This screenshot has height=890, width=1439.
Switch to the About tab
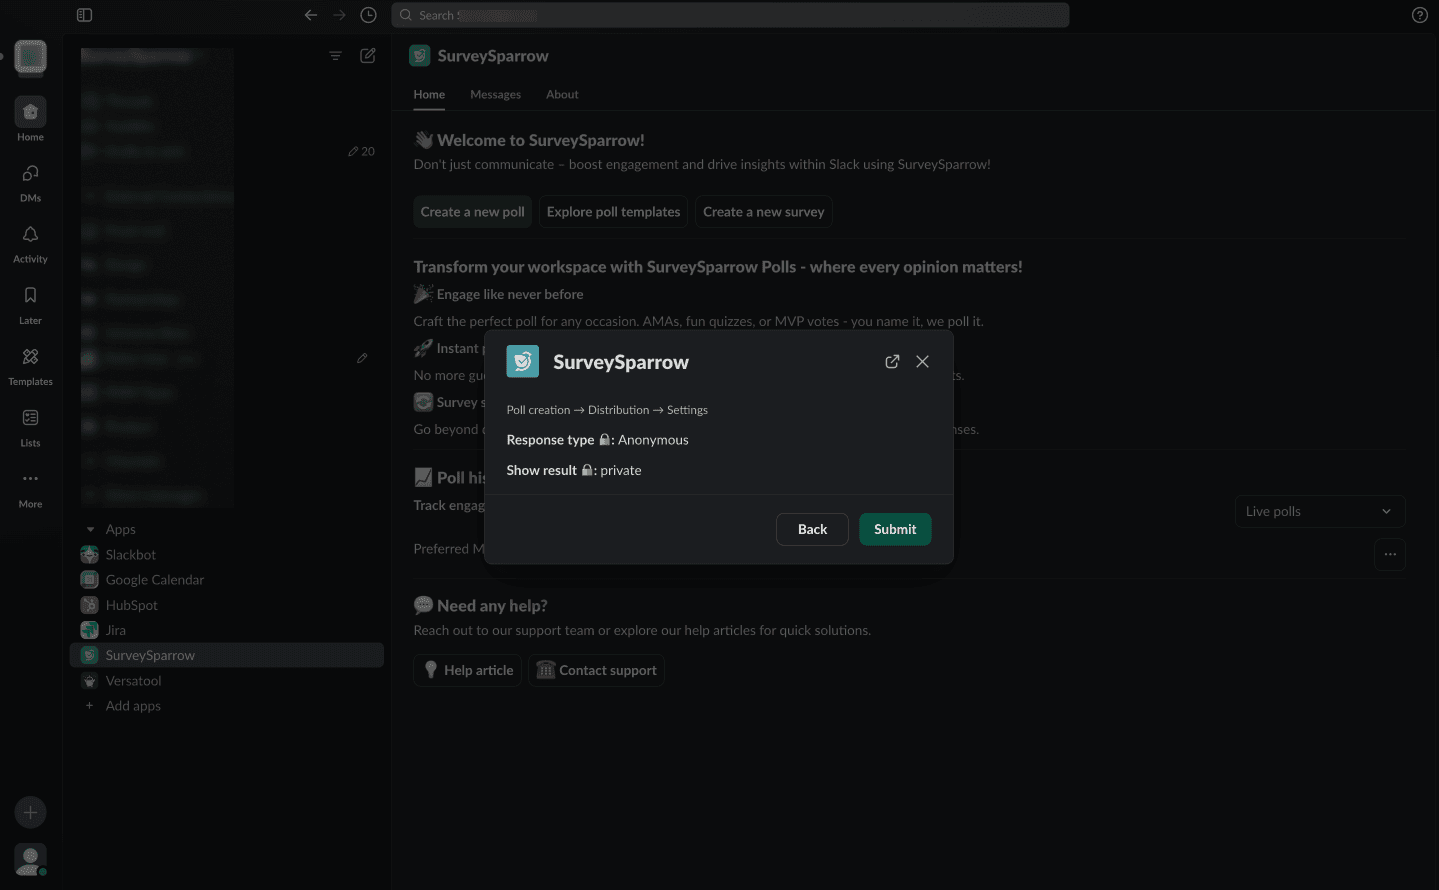[x=562, y=95]
